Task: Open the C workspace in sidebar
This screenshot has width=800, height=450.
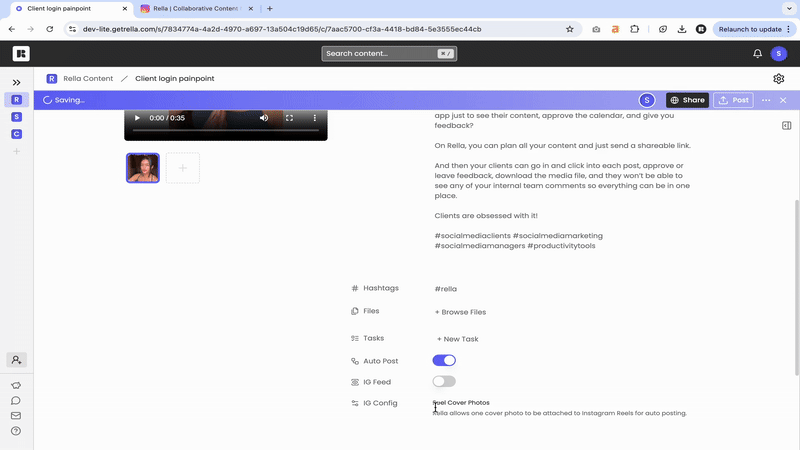Action: (16, 134)
